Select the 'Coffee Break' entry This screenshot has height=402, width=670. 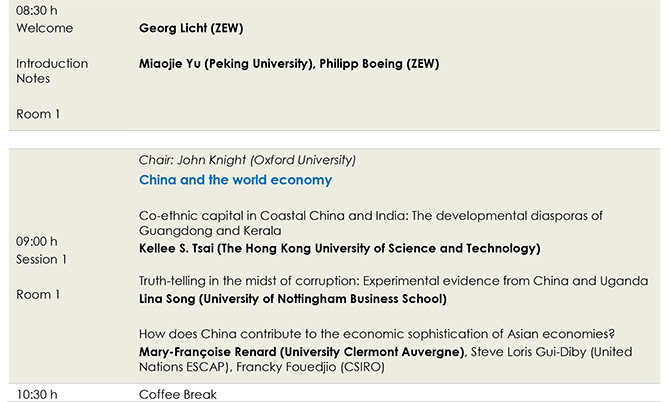point(178,394)
